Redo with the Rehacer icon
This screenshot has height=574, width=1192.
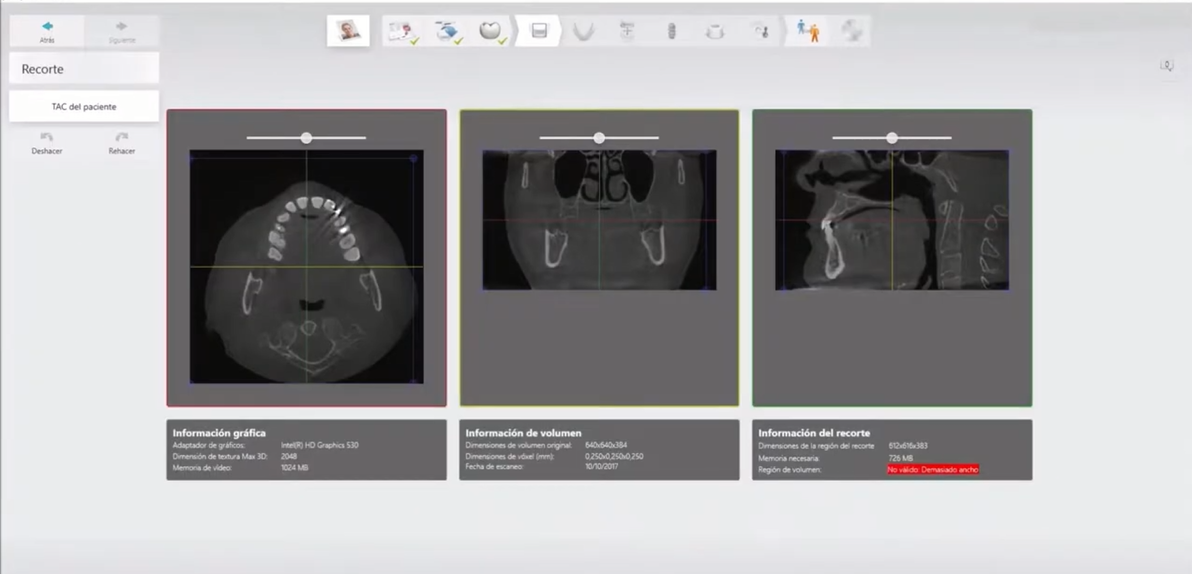click(122, 142)
